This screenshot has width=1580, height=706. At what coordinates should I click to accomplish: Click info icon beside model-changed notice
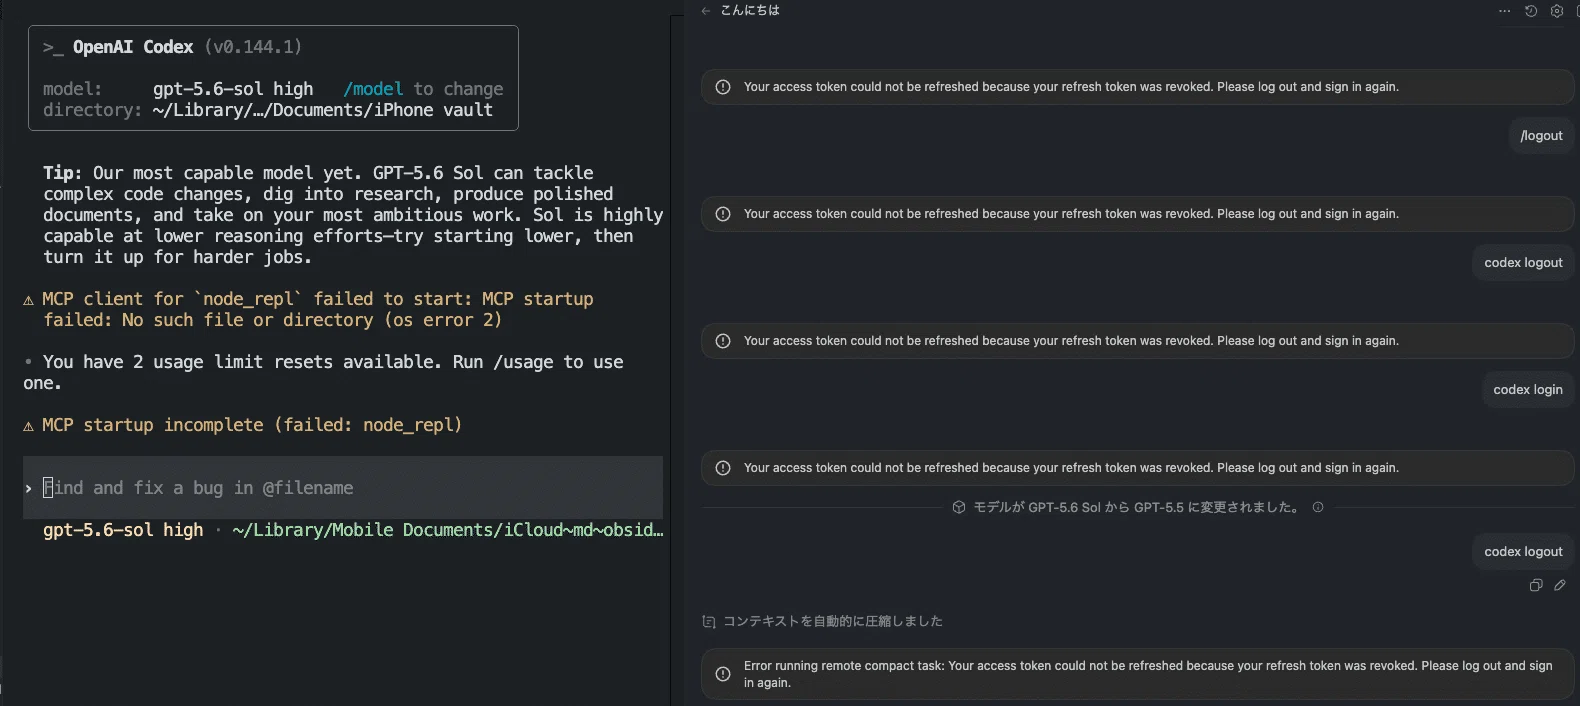pos(1318,507)
